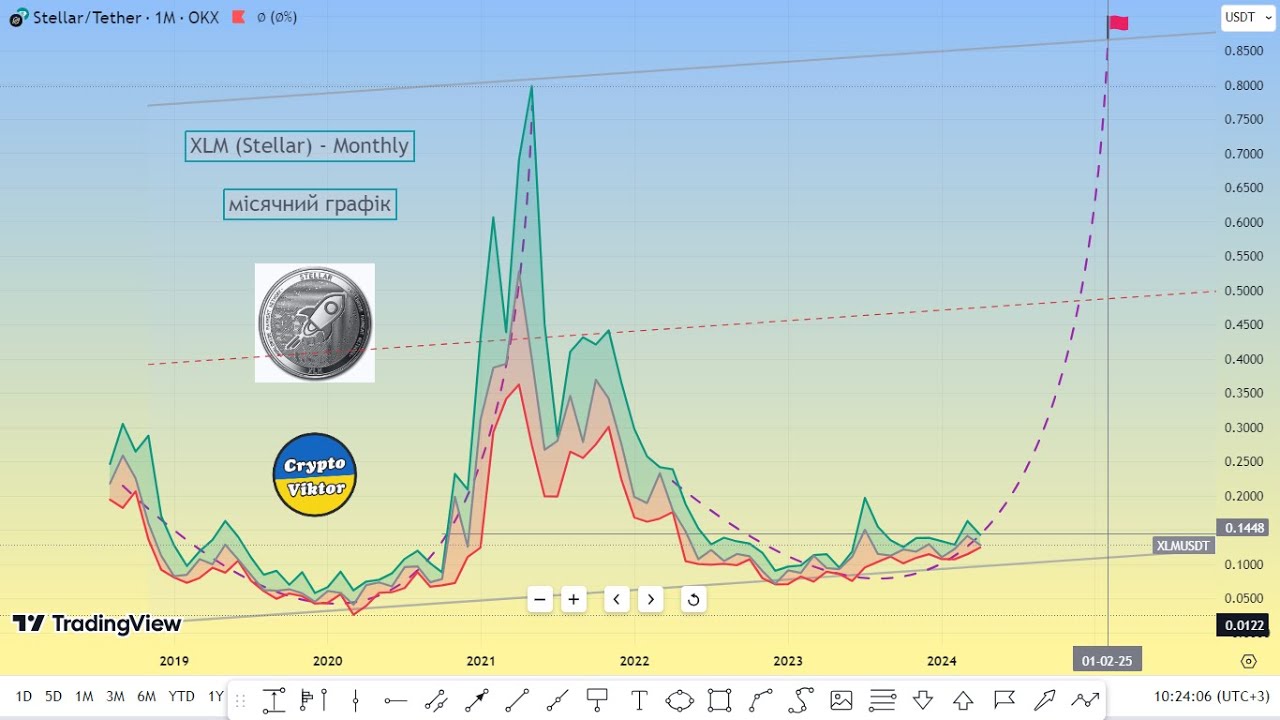Switch to 1Y time range
Image resolution: width=1280 pixels, height=720 pixels.
coord(215,696)
